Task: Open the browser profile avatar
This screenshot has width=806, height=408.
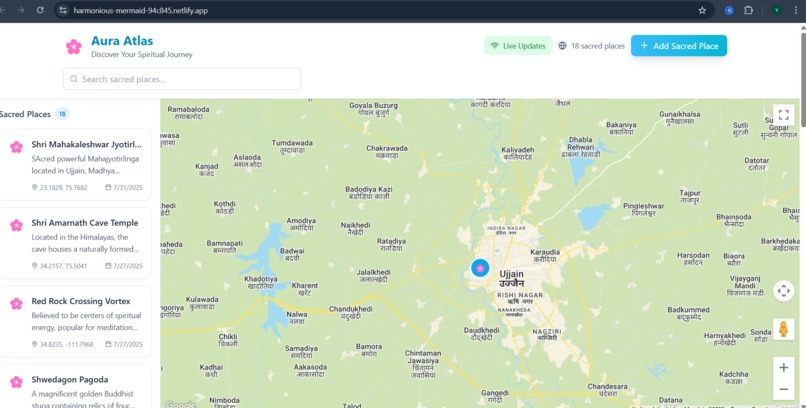Action: (x=777, y=10)
